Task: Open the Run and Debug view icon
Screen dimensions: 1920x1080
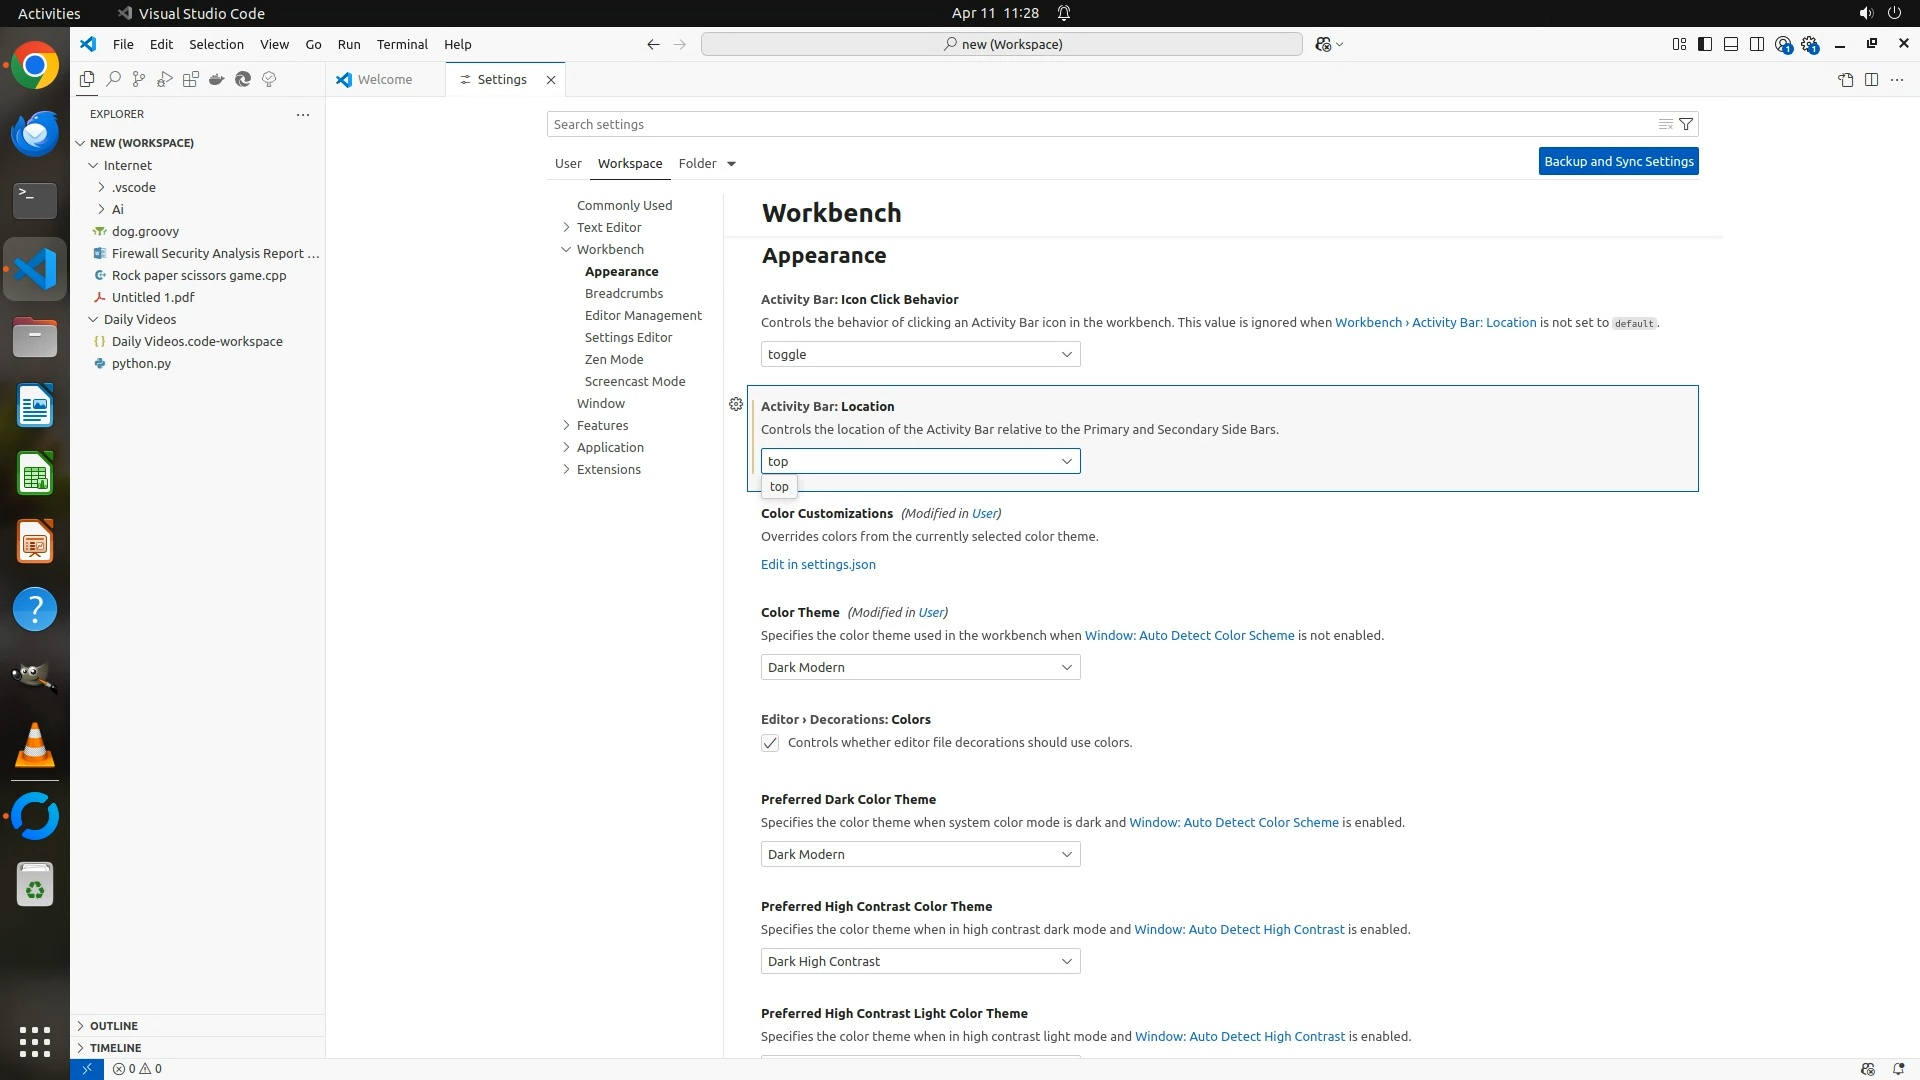Action: pyautogui.click(x=165, y=79)
